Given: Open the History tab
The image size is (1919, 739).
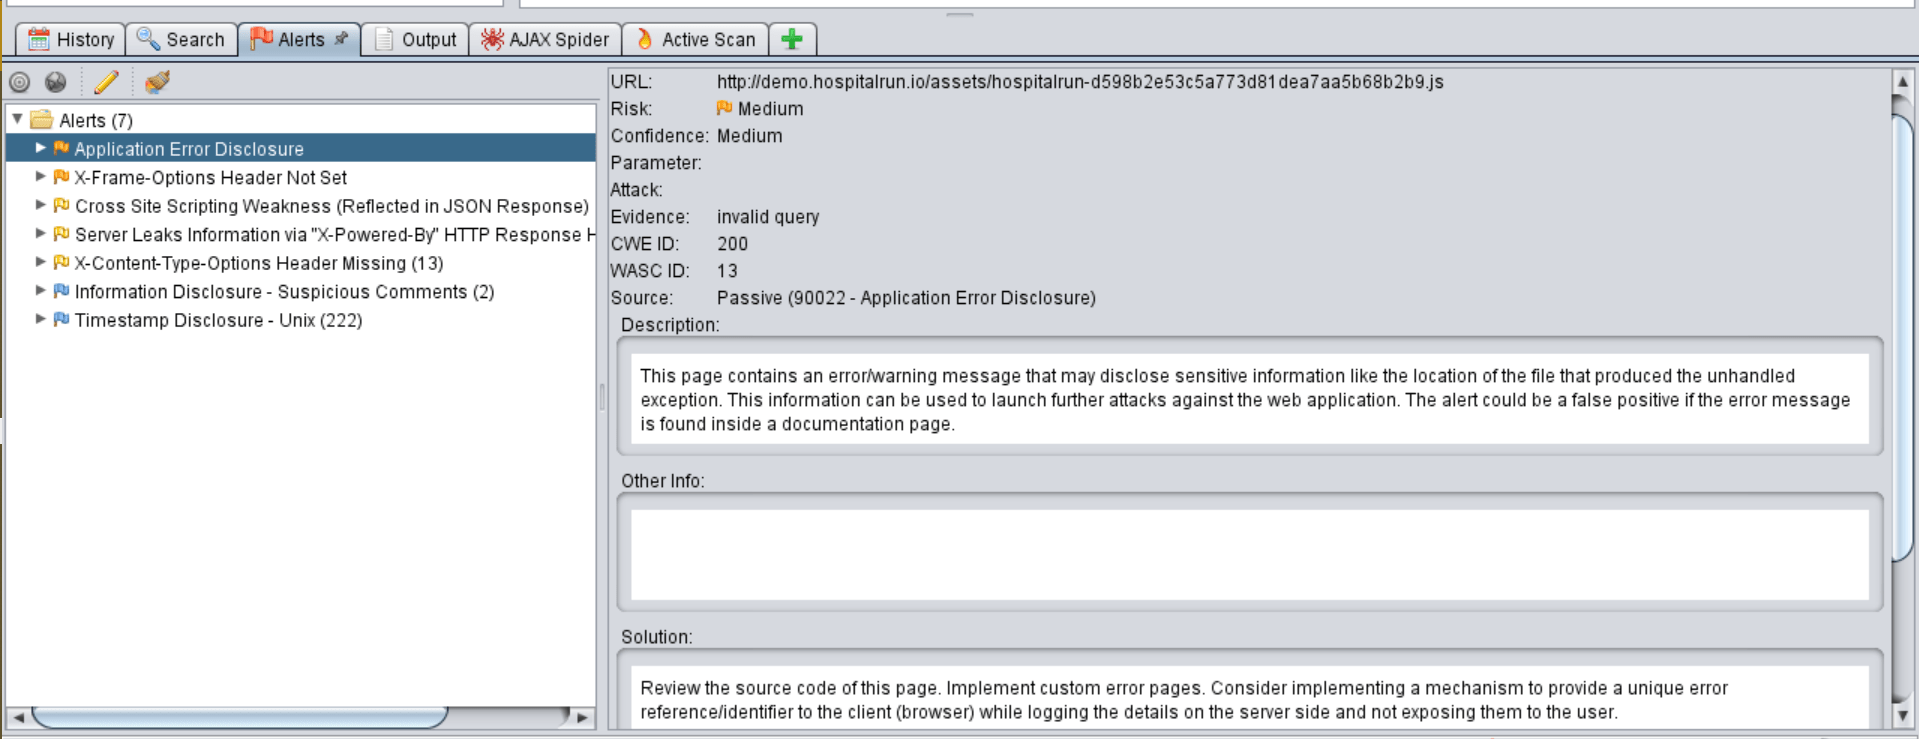Looking at the screenshot, I should (x=71, y=39).
